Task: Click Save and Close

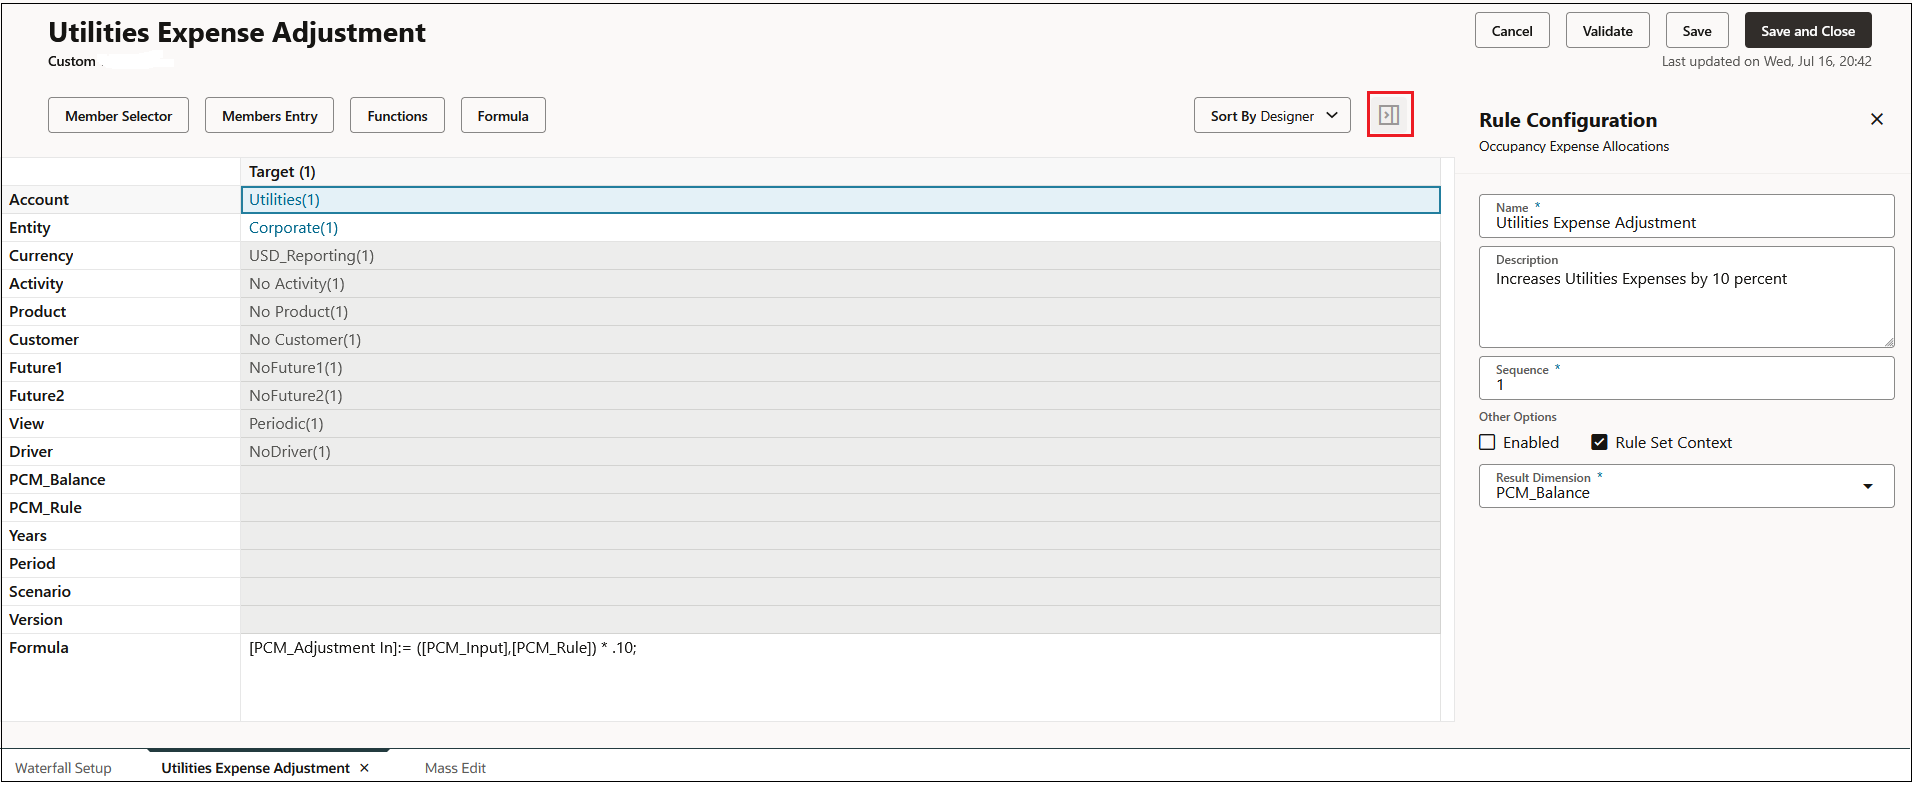Action: [x=1808, y=30]
